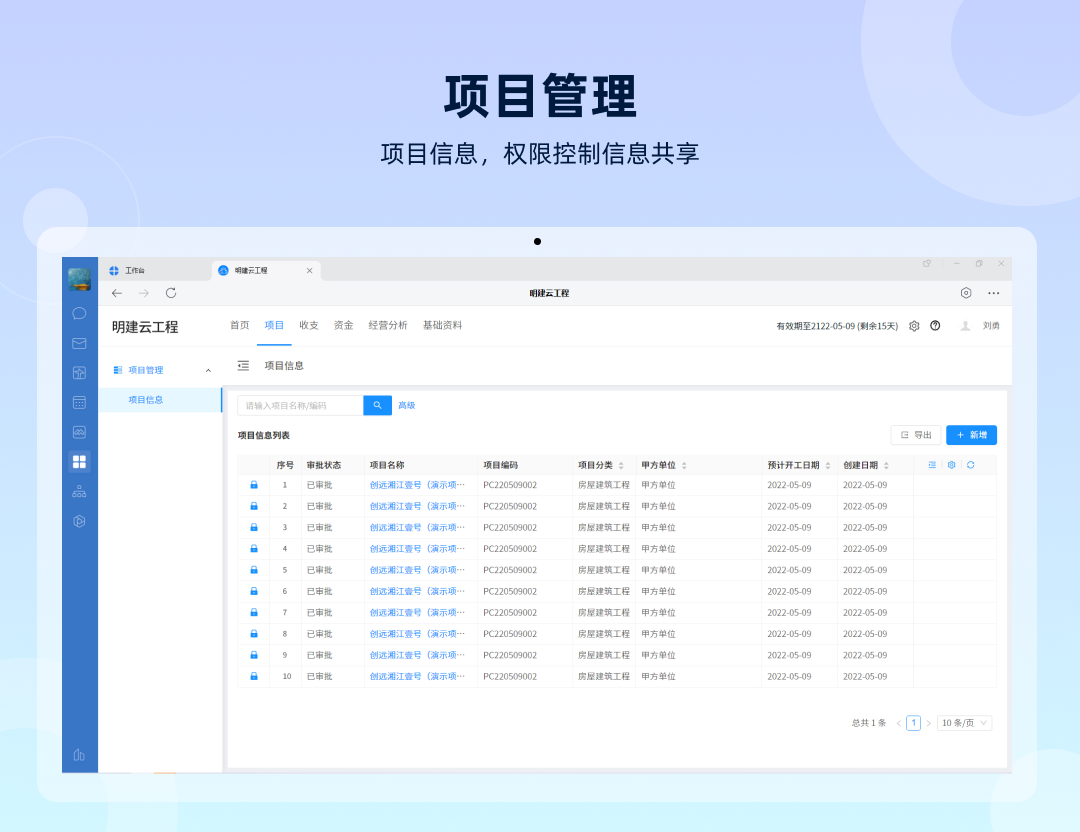Viewport: 1080px width, 832px height.
Task: Click PC220509002 code in row 2
Action: coord(510,506)
